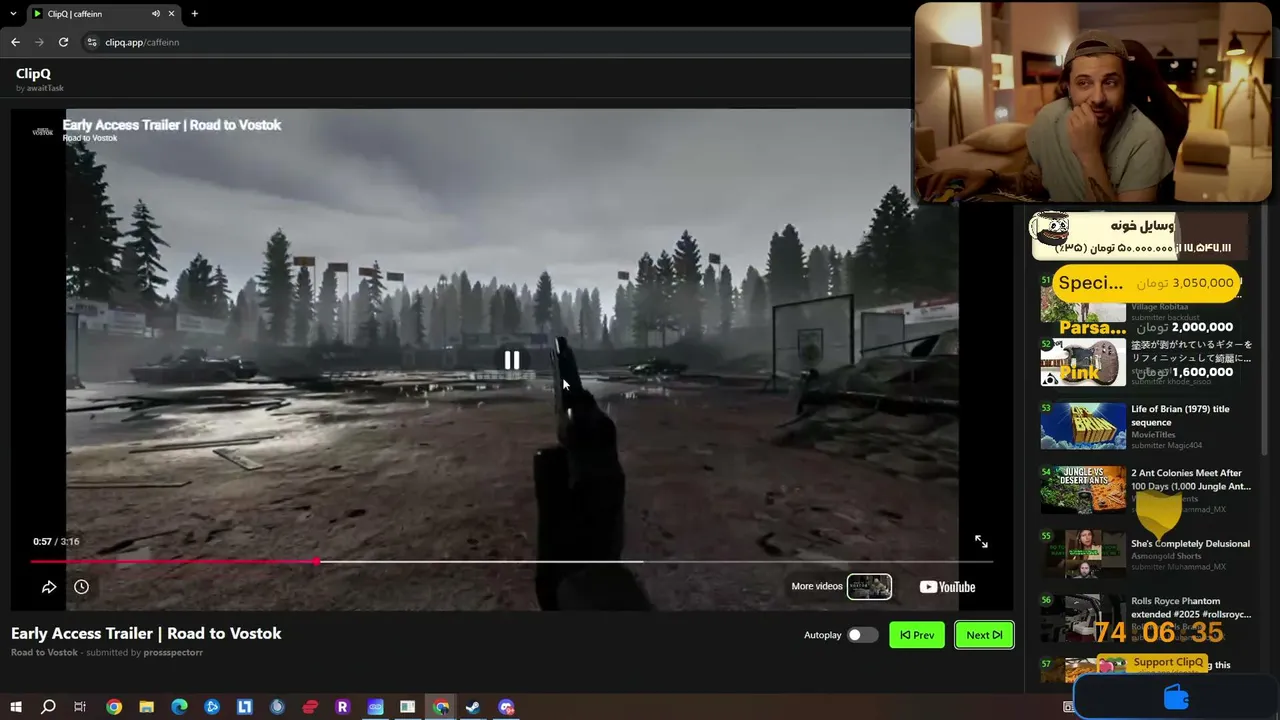
Task: Open the purple R app on the taskbar
Action: [342, 707]
